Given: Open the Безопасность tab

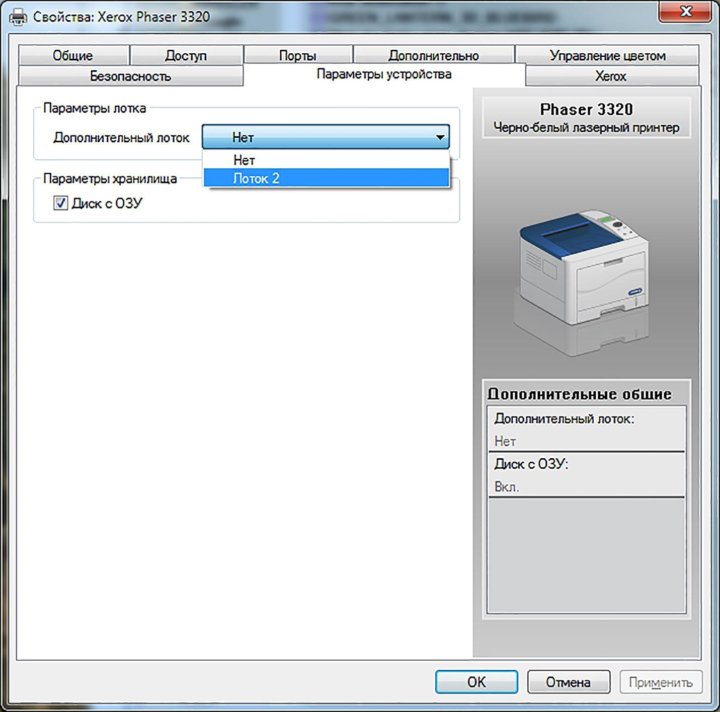Looking at the screenshot, I should 130,76.
